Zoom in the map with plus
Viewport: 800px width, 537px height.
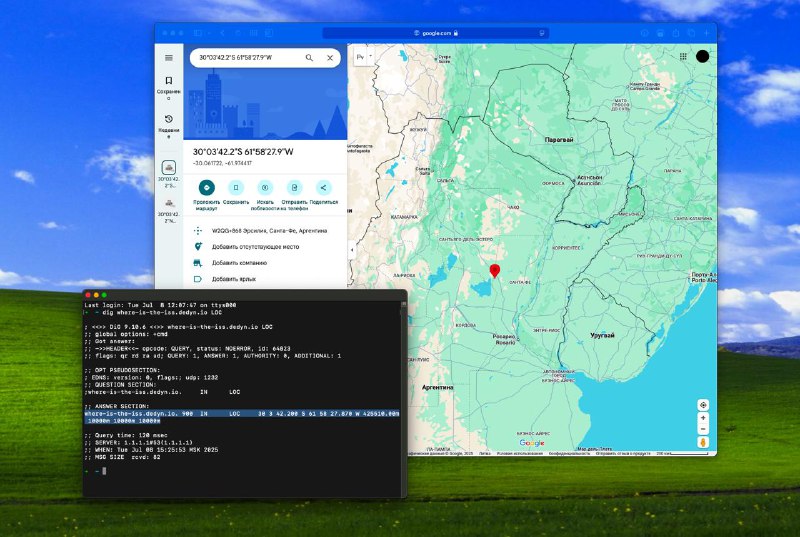point(703,418)
